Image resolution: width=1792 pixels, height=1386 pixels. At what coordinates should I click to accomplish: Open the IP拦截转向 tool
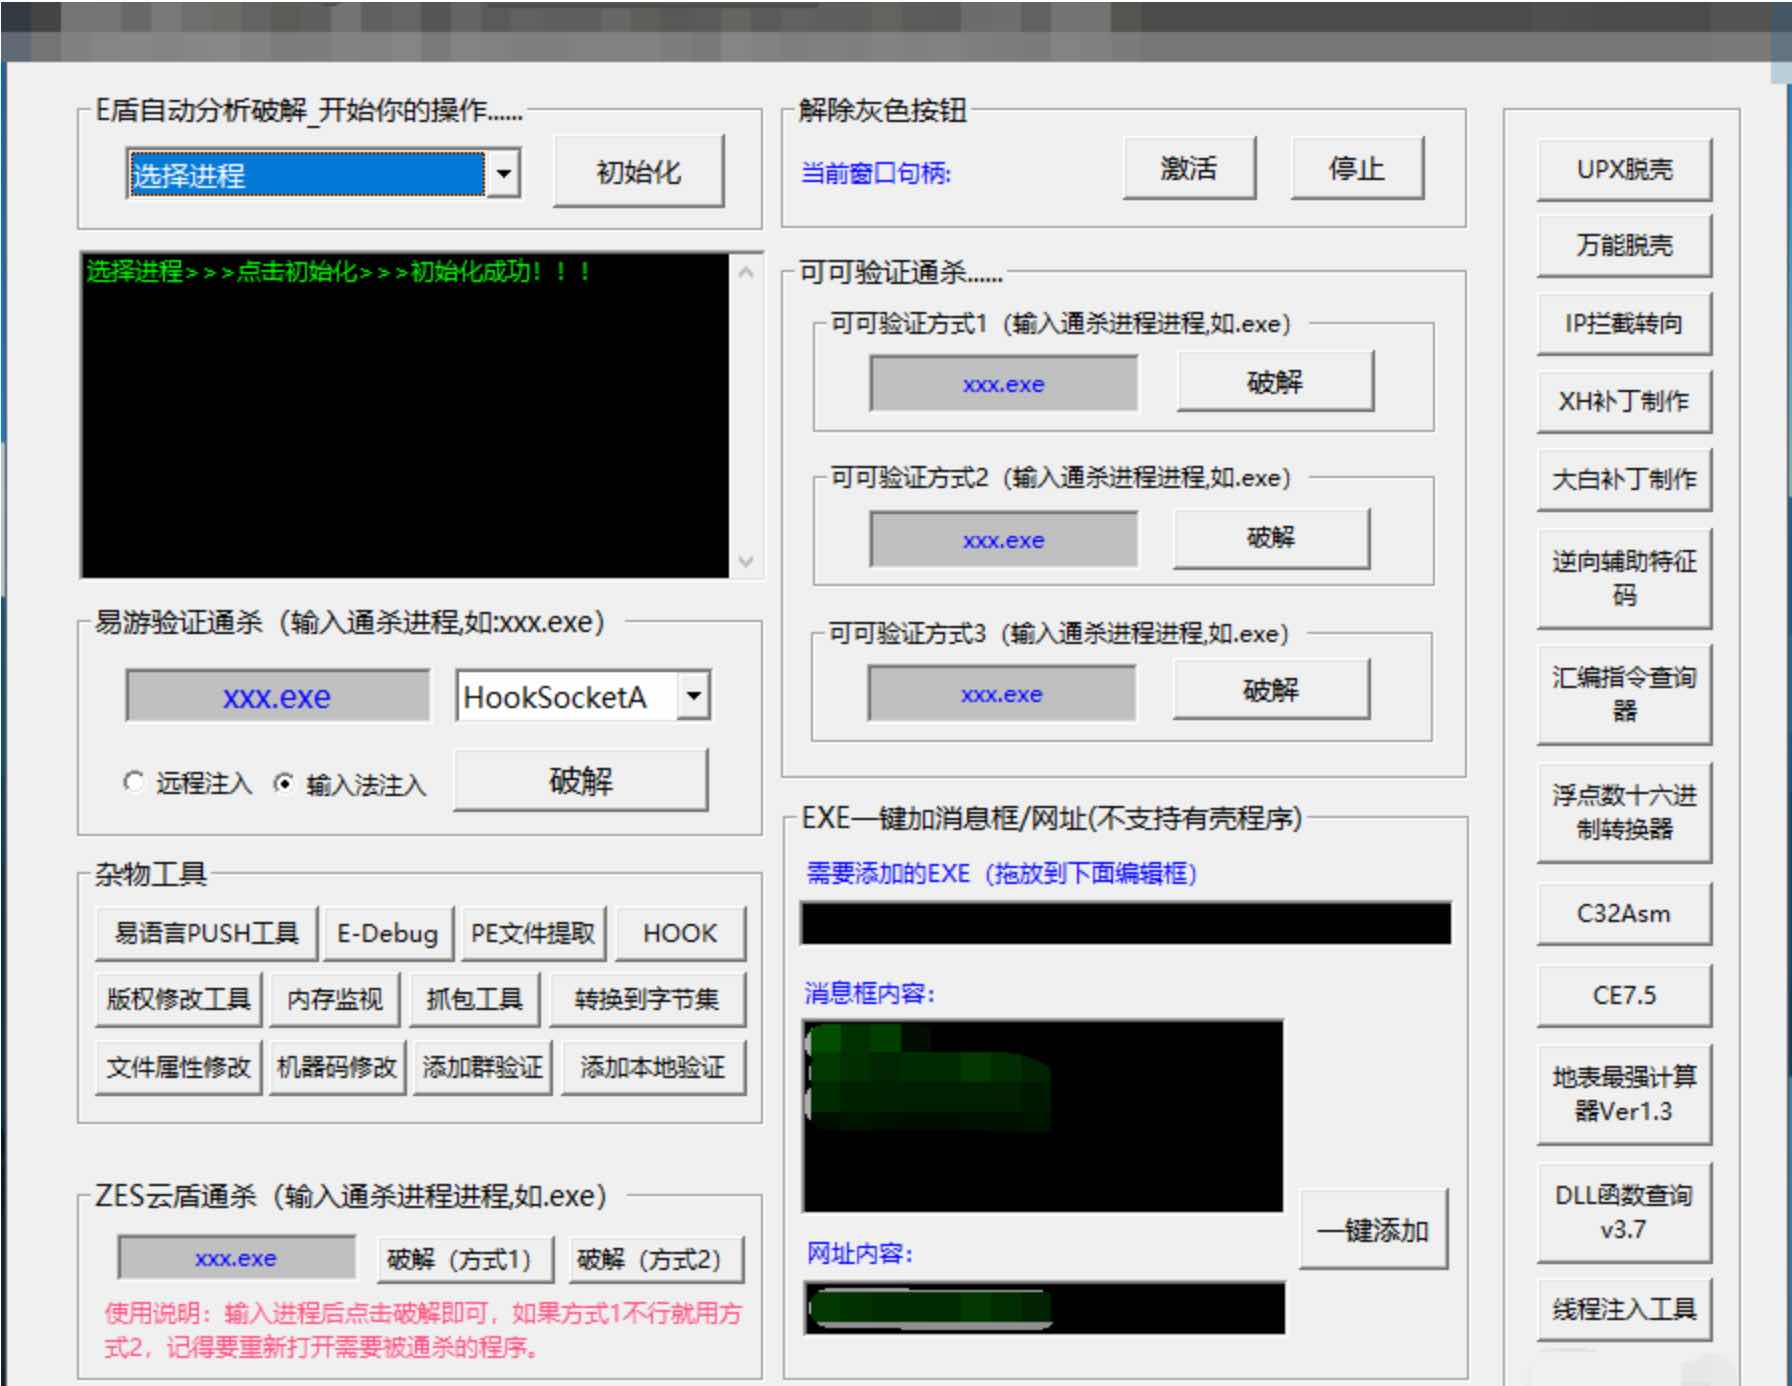pos(1624,324)
